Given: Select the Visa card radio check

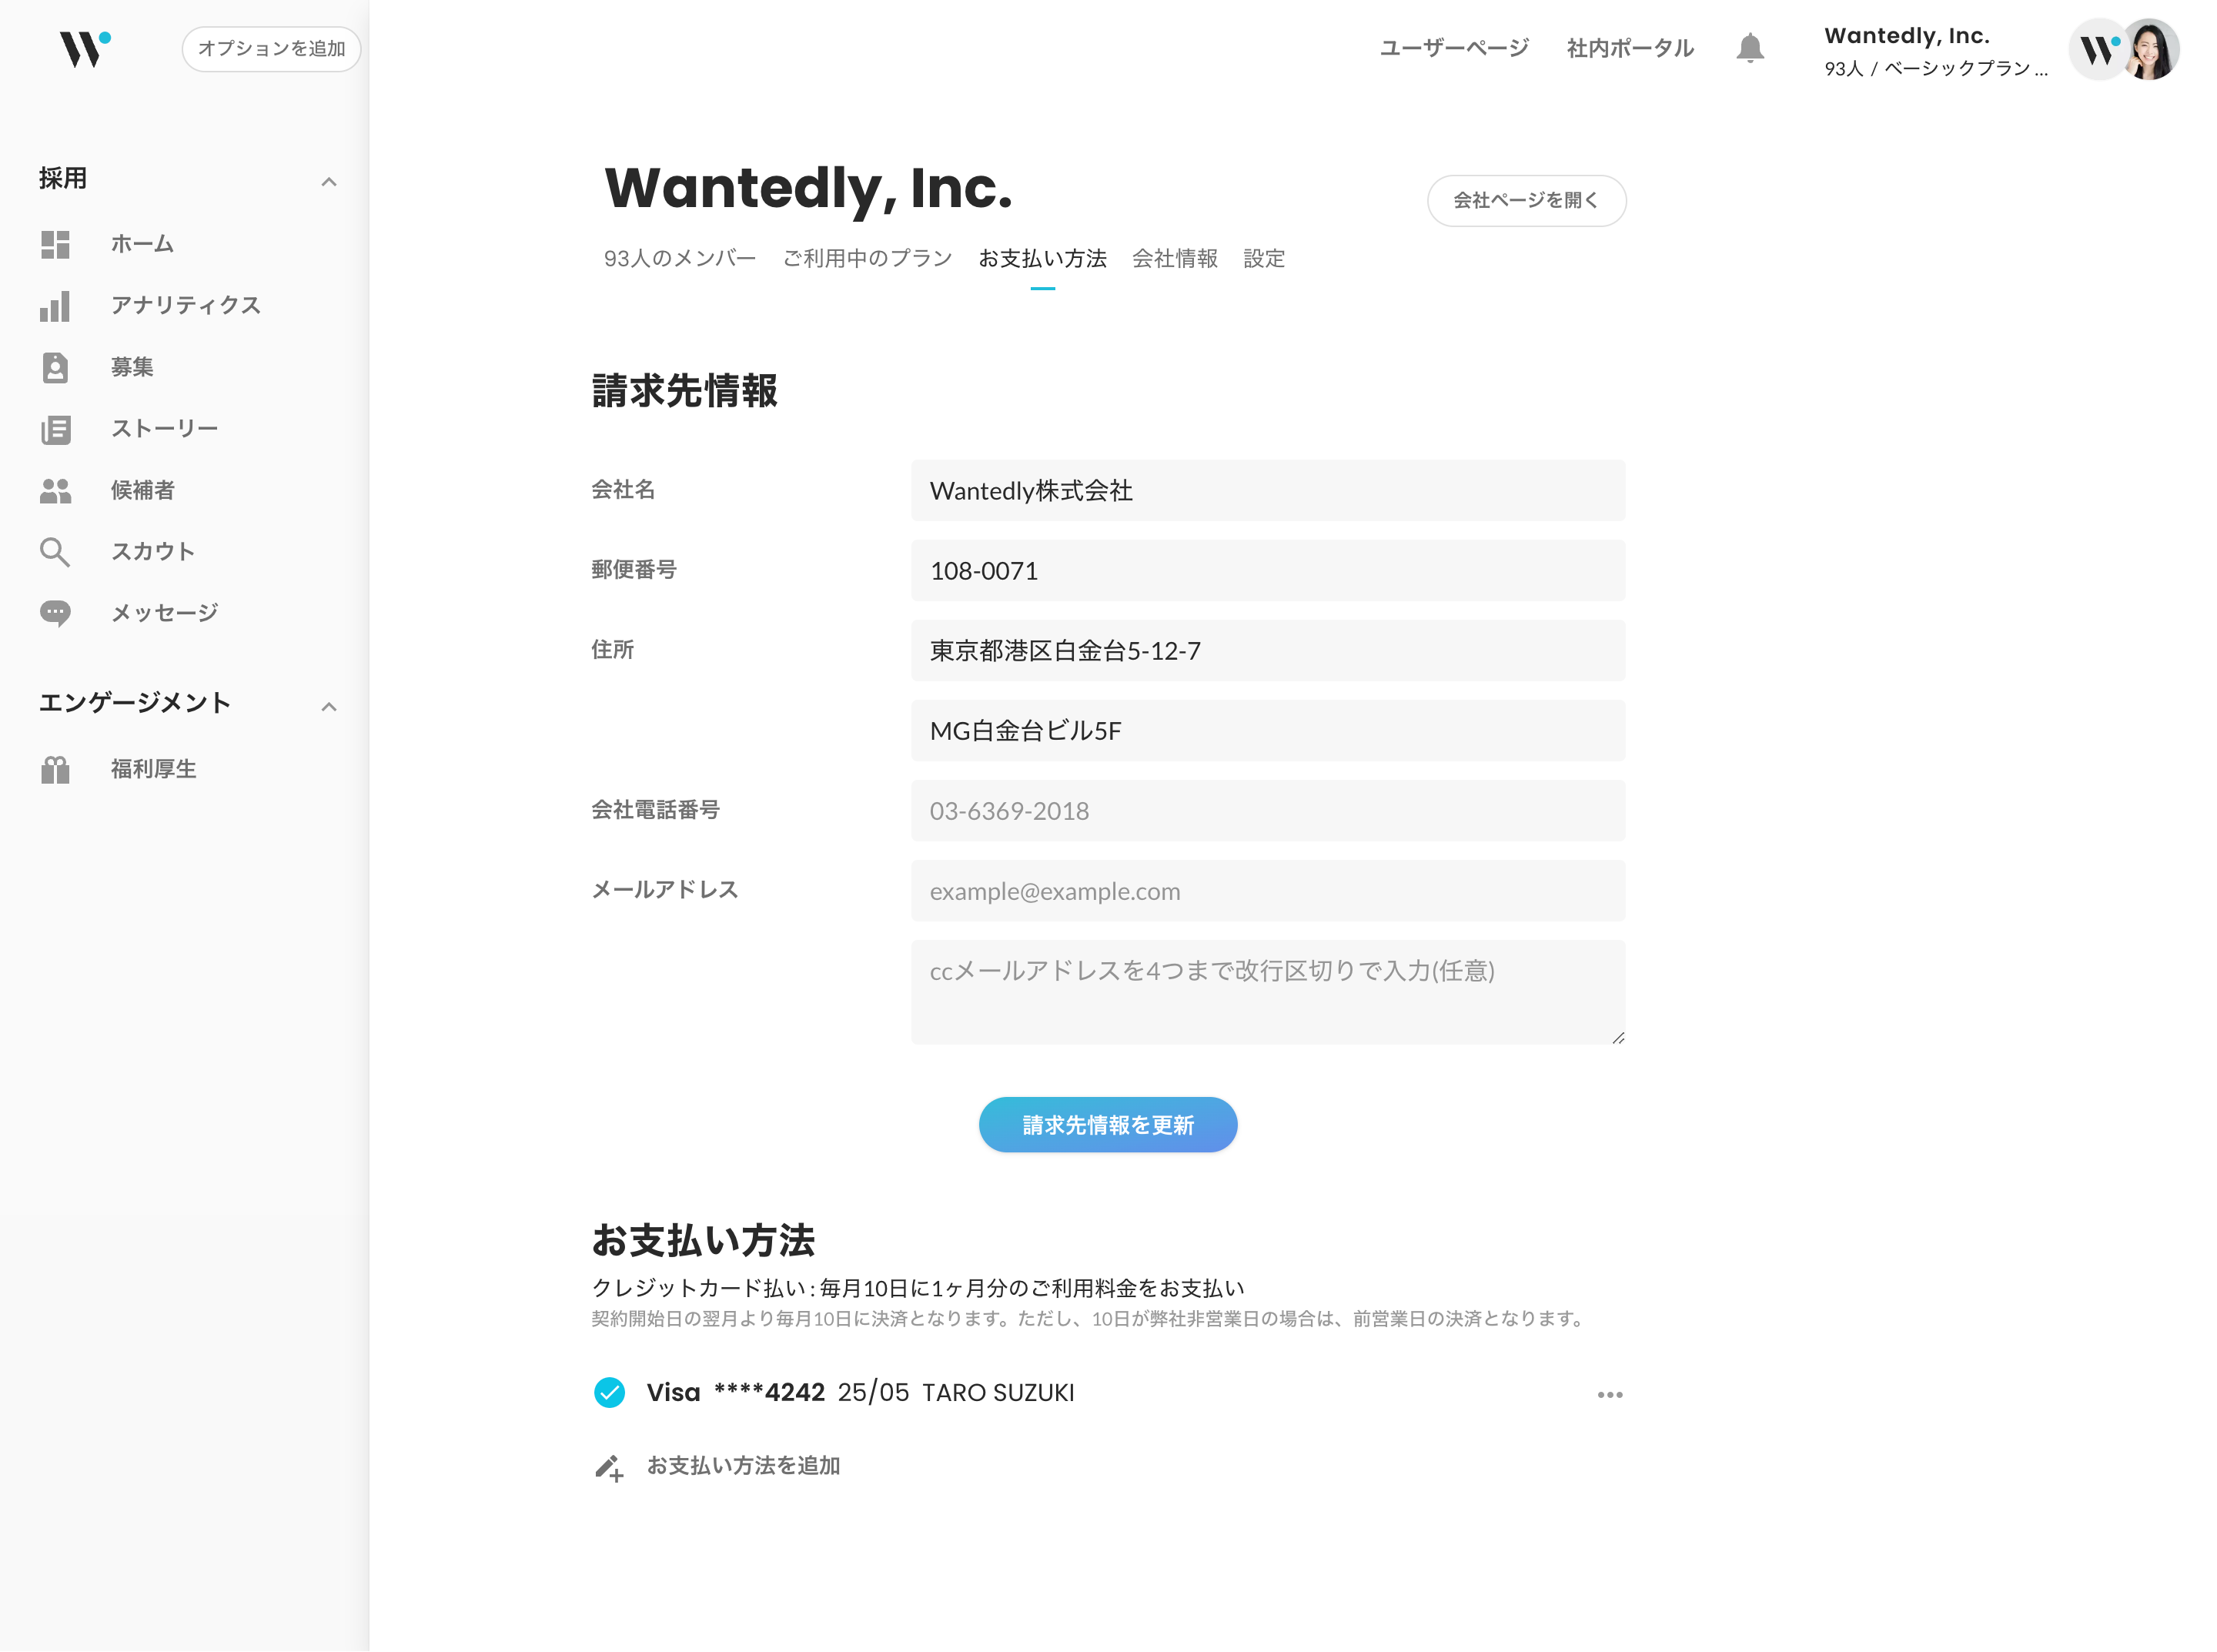Looking at the screenshot, I should 609,1392.
